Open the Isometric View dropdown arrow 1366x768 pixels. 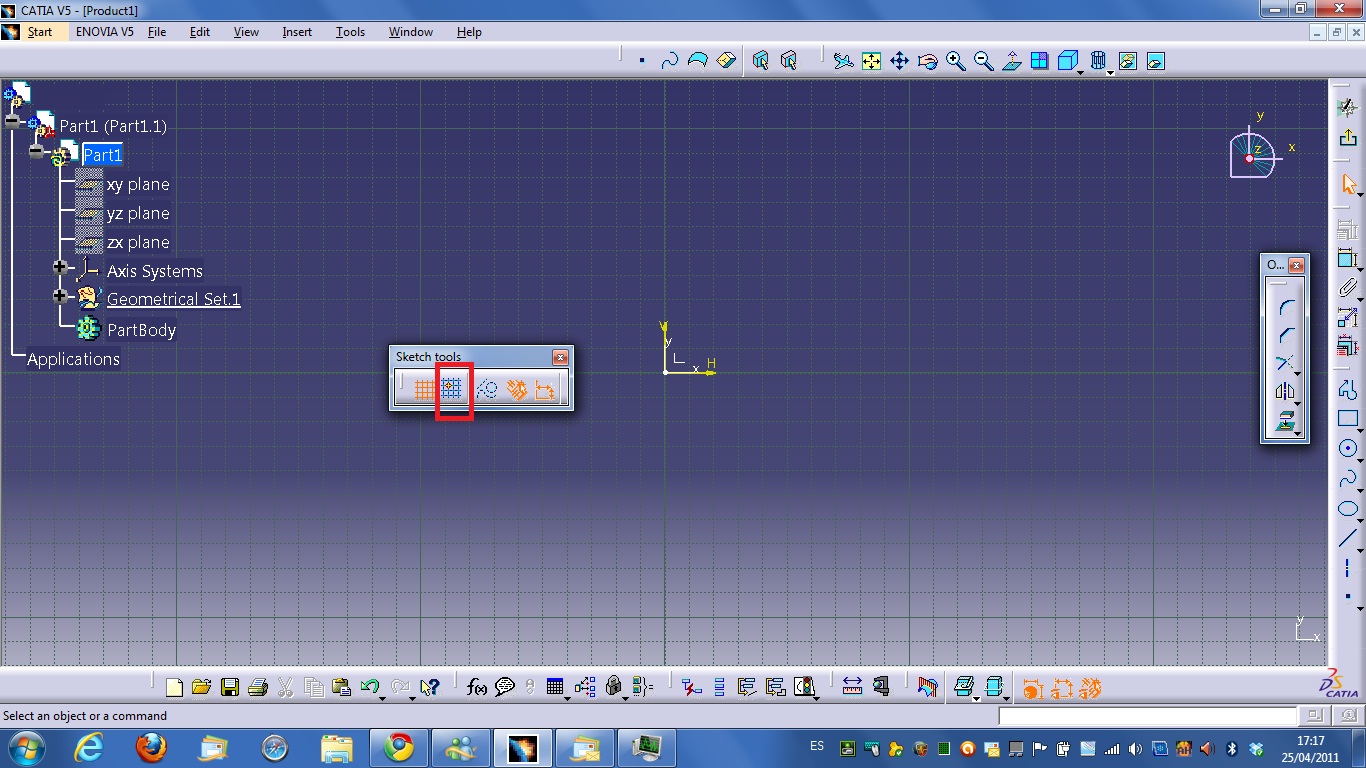pos(1082,72)
